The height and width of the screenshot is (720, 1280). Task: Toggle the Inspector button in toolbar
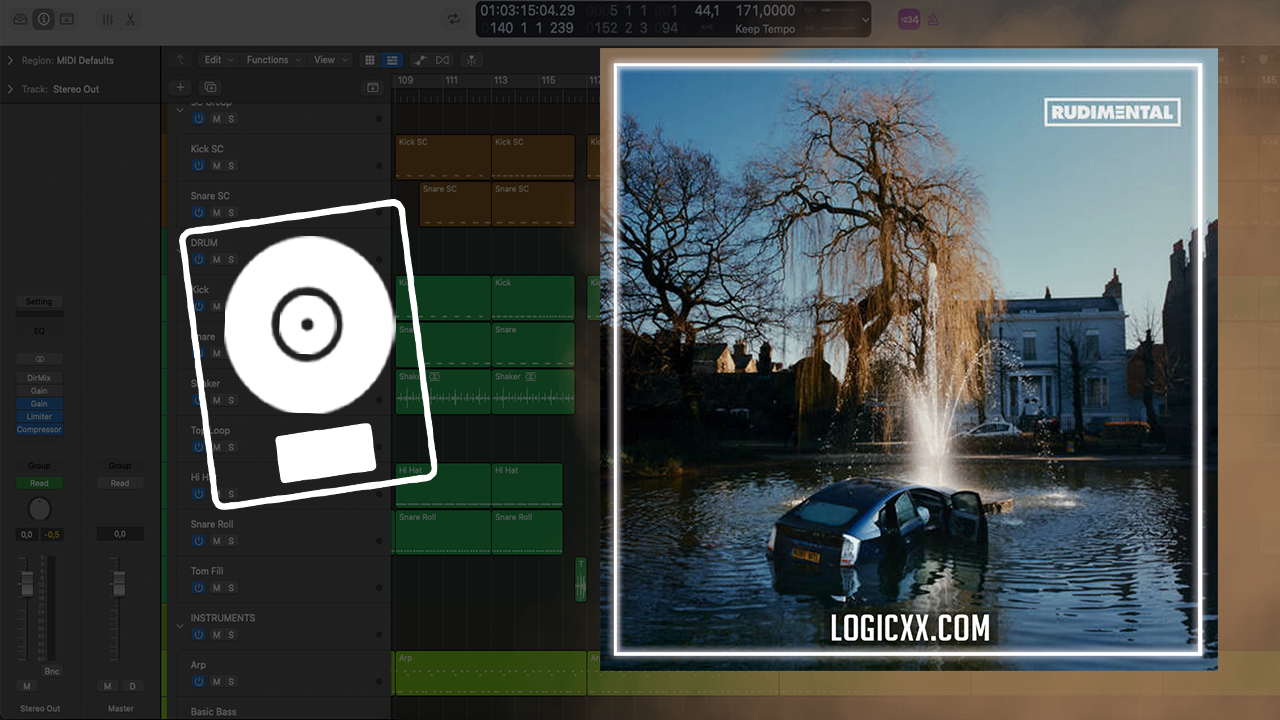tap(43, 19)
